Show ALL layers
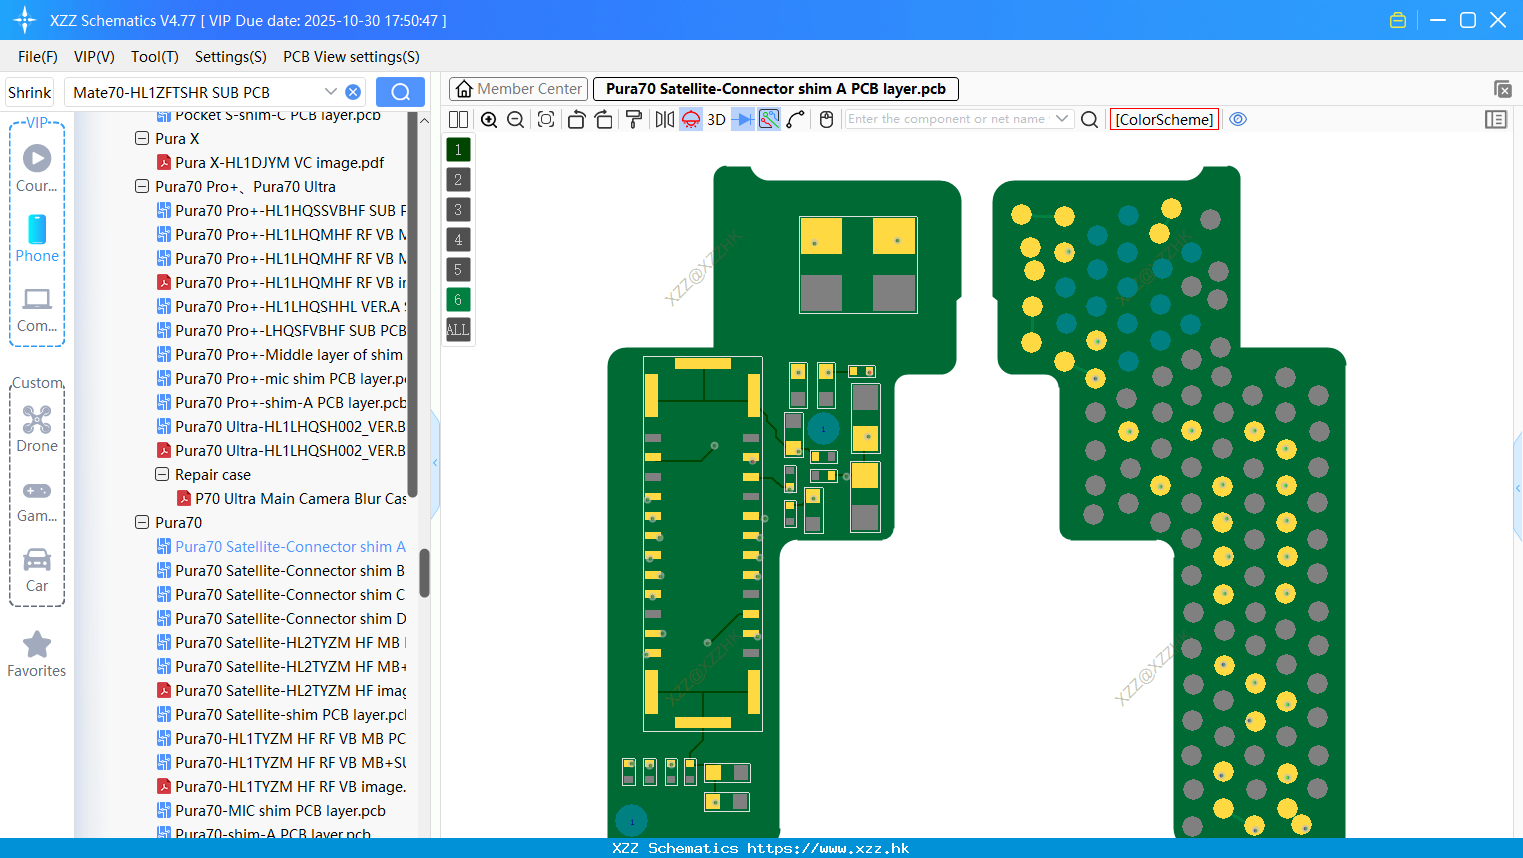 [458, 330]
